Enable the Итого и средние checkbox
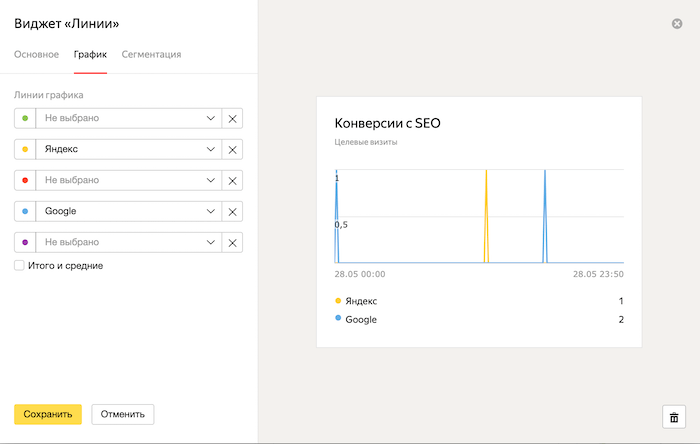700x444 pixels. [x=19, y=266]
